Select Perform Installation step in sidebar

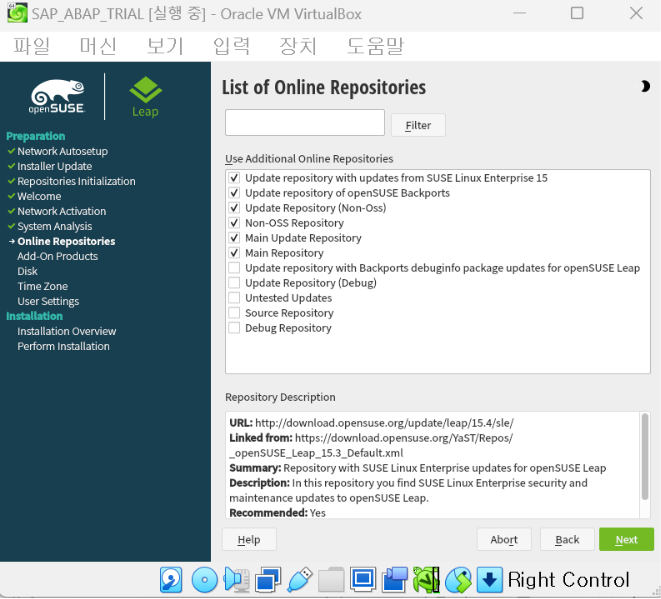click(x=63, y=347)
